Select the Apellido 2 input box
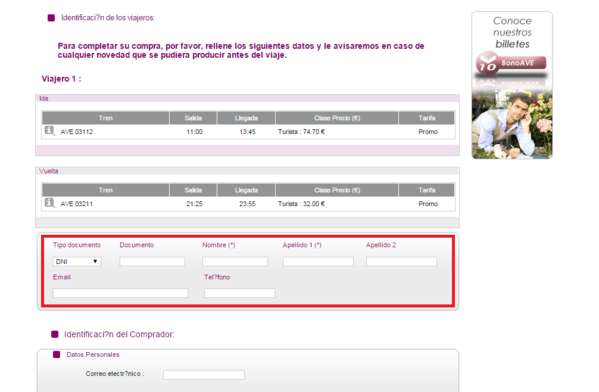Image resolution: width=599 pixels, height=392 pixels. [401, 261]
